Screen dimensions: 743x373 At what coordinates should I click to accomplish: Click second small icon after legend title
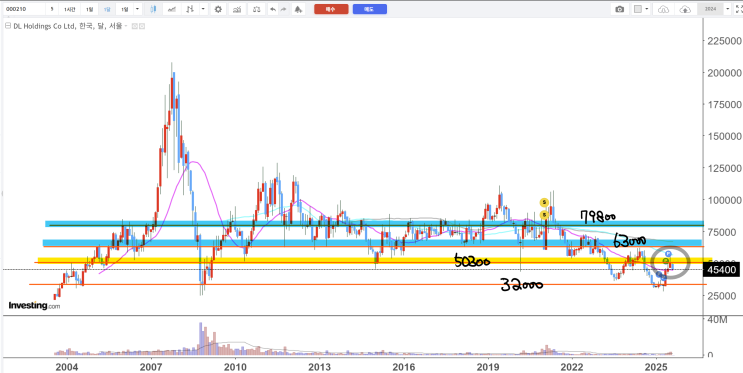click(x=141, y=27)
